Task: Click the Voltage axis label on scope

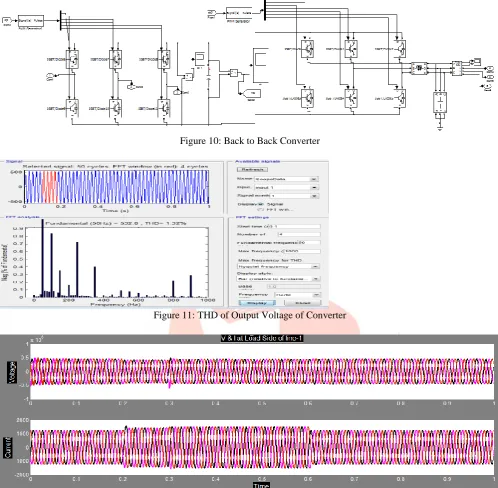Action: 12,372
